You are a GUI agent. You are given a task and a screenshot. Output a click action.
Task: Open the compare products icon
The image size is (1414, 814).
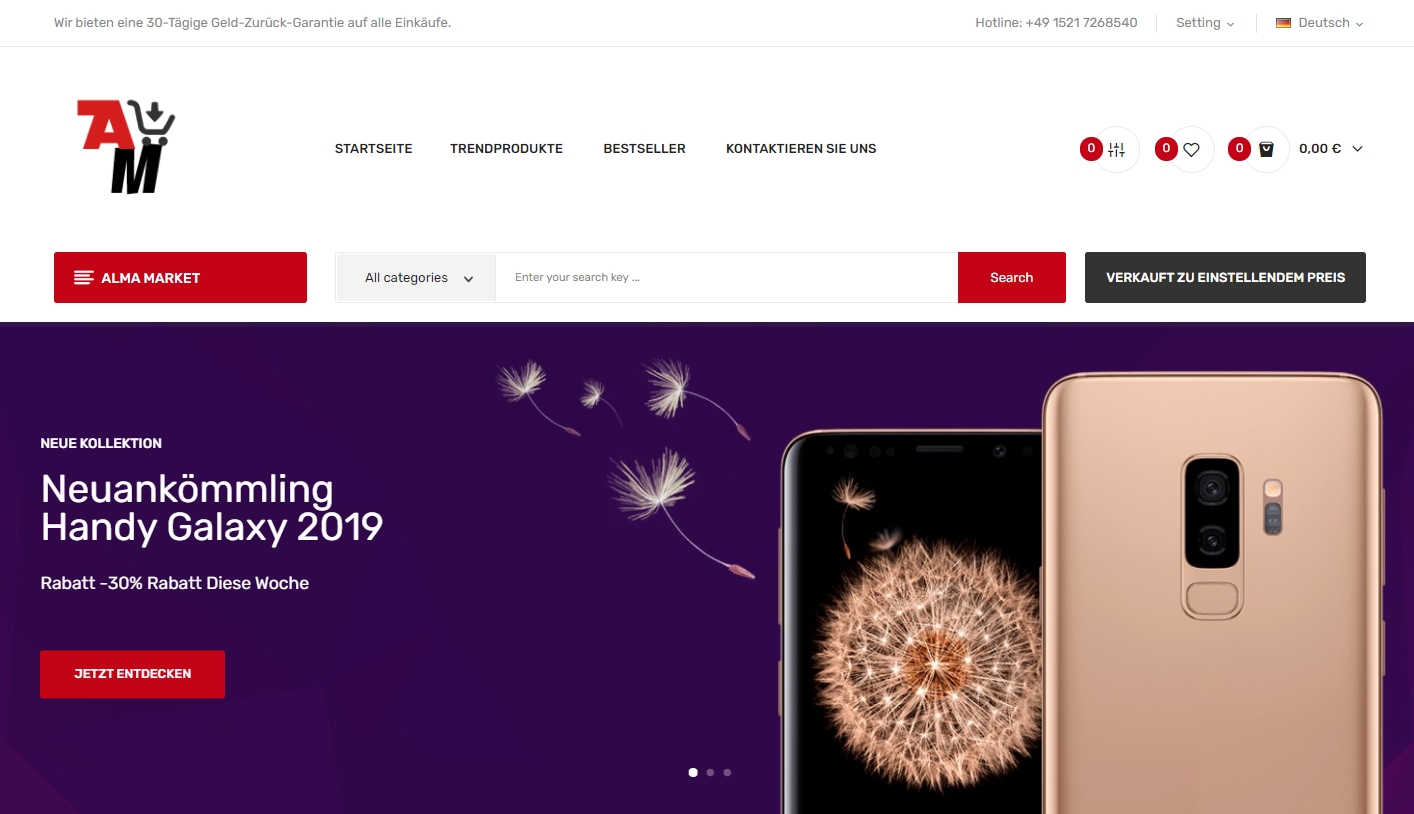1116,149
